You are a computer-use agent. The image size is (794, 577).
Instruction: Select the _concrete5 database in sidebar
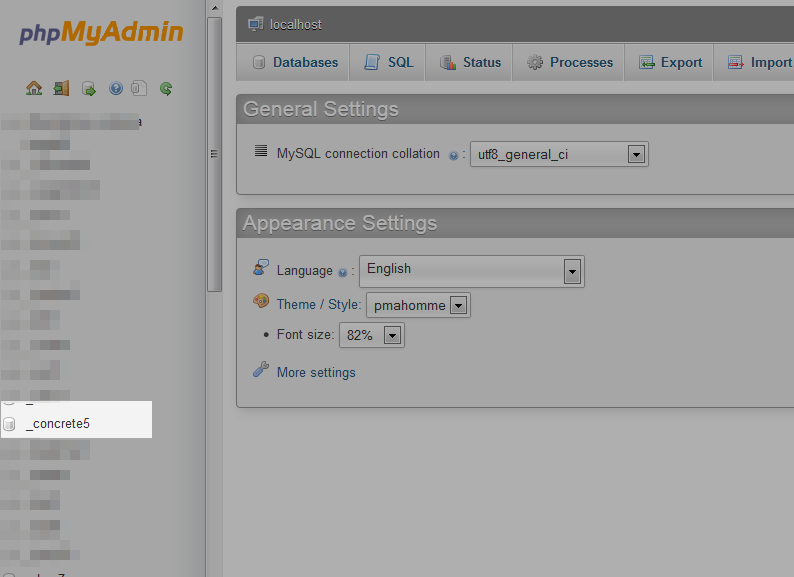pyautogui.click(x=58, y=424)
